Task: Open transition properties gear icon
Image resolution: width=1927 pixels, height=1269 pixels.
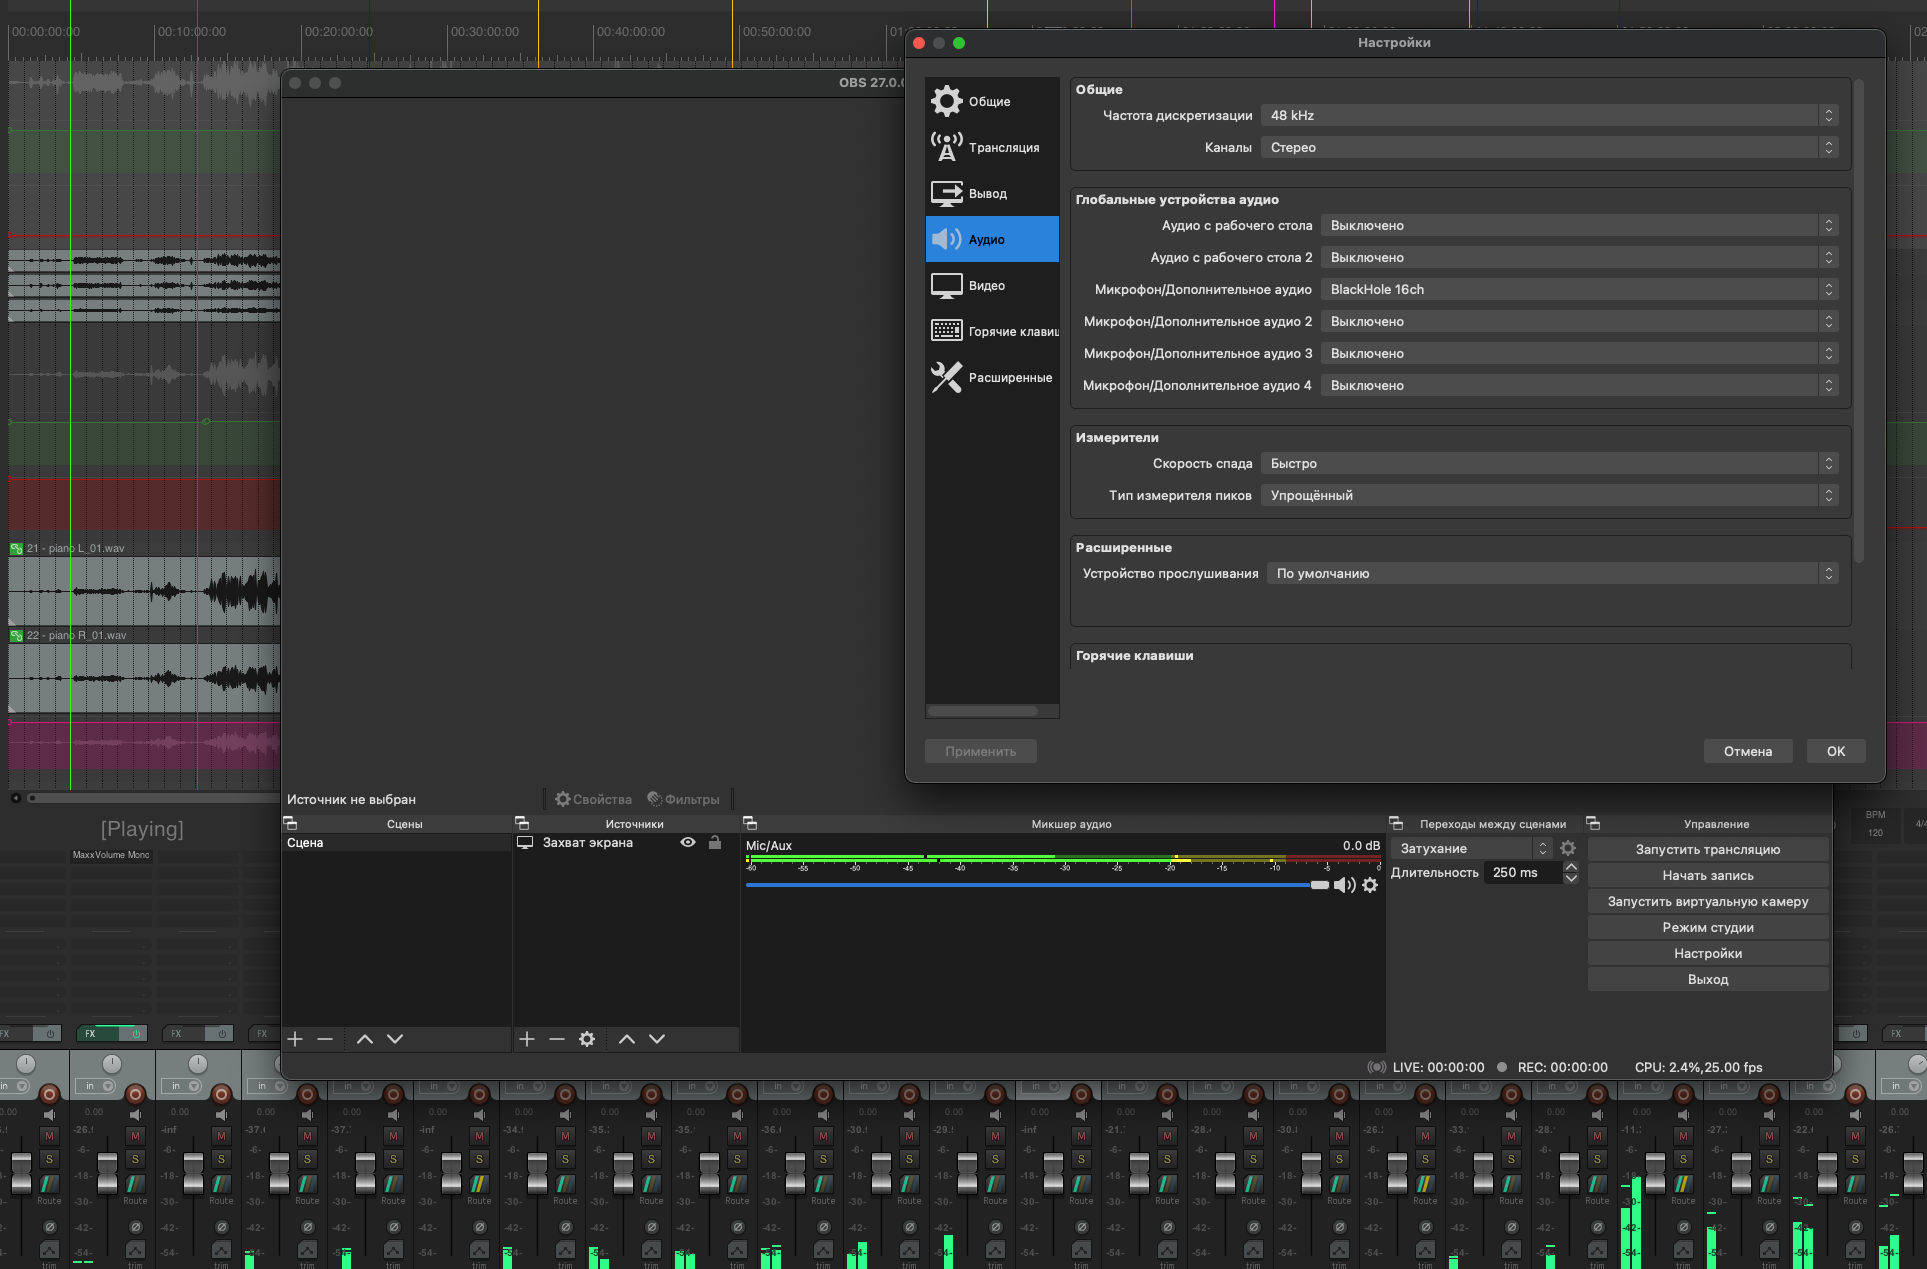Action: pyautogui.click(x=1568, y=848)
